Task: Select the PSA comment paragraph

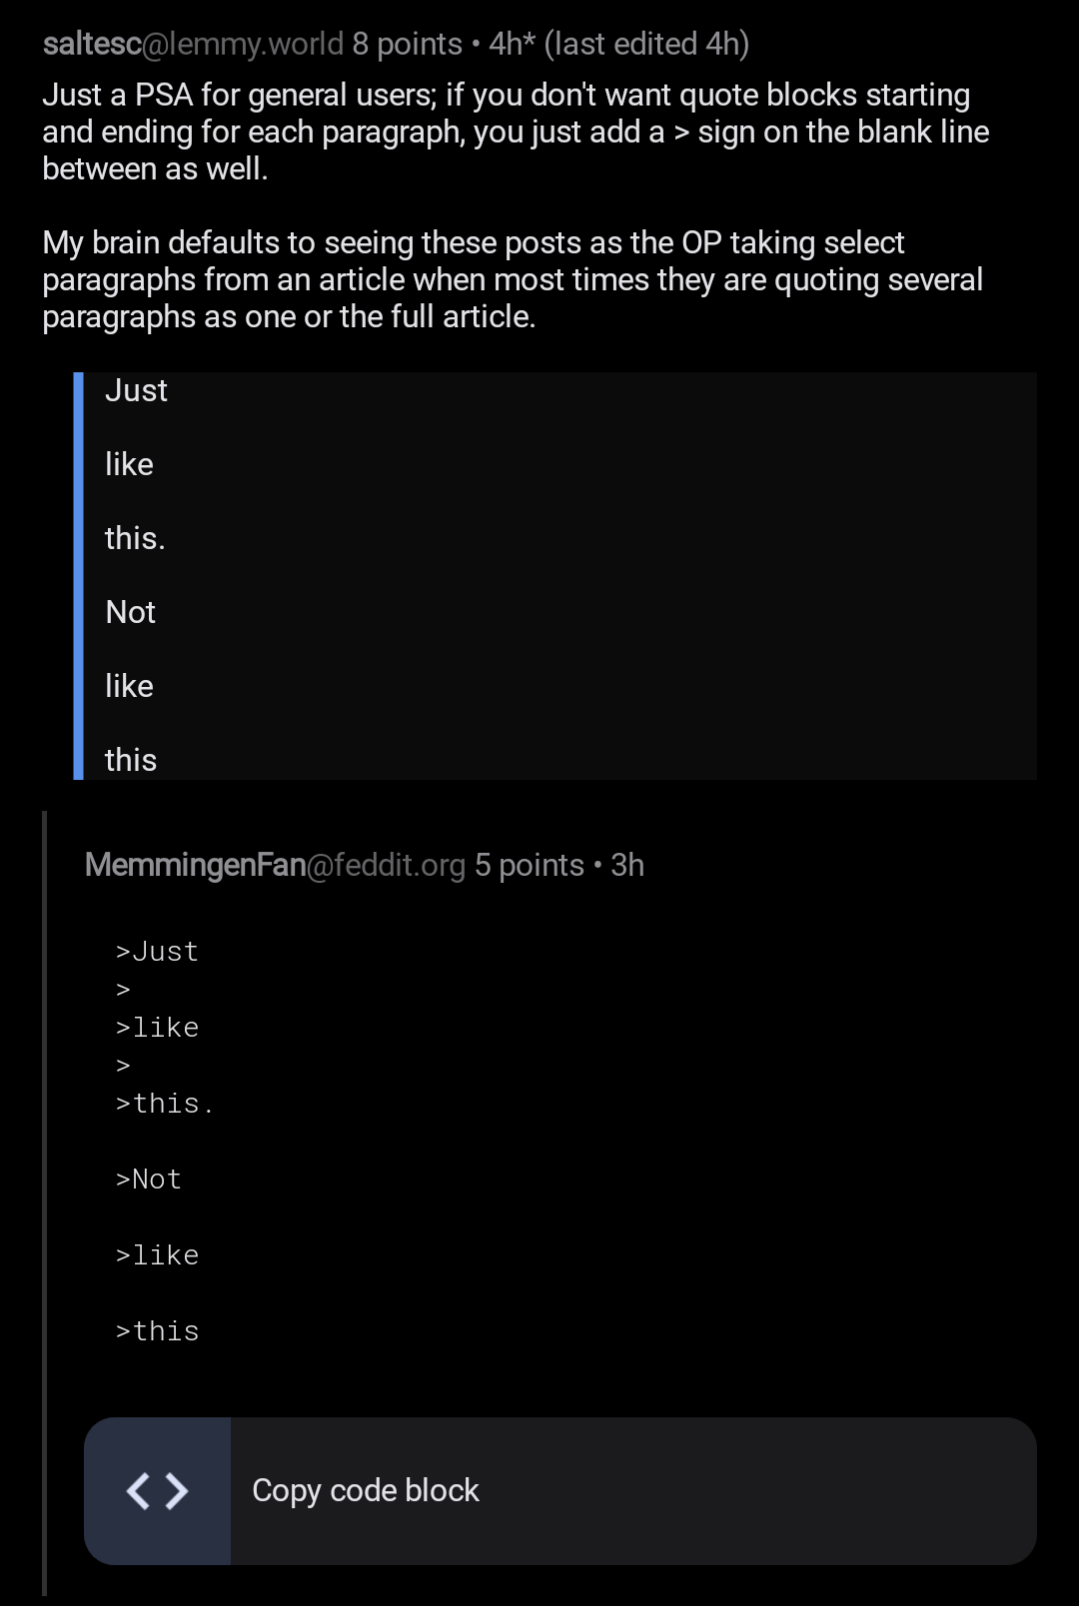Action: tap(516, 132)
